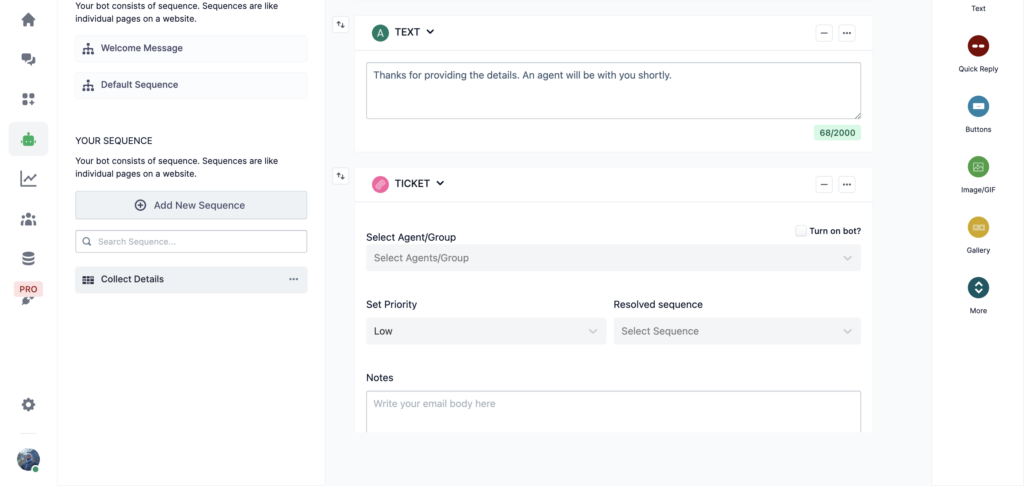Add an Image/GIF block
Image resolution: width=1024 pixels, height=486 pixels.
[978, 167]
